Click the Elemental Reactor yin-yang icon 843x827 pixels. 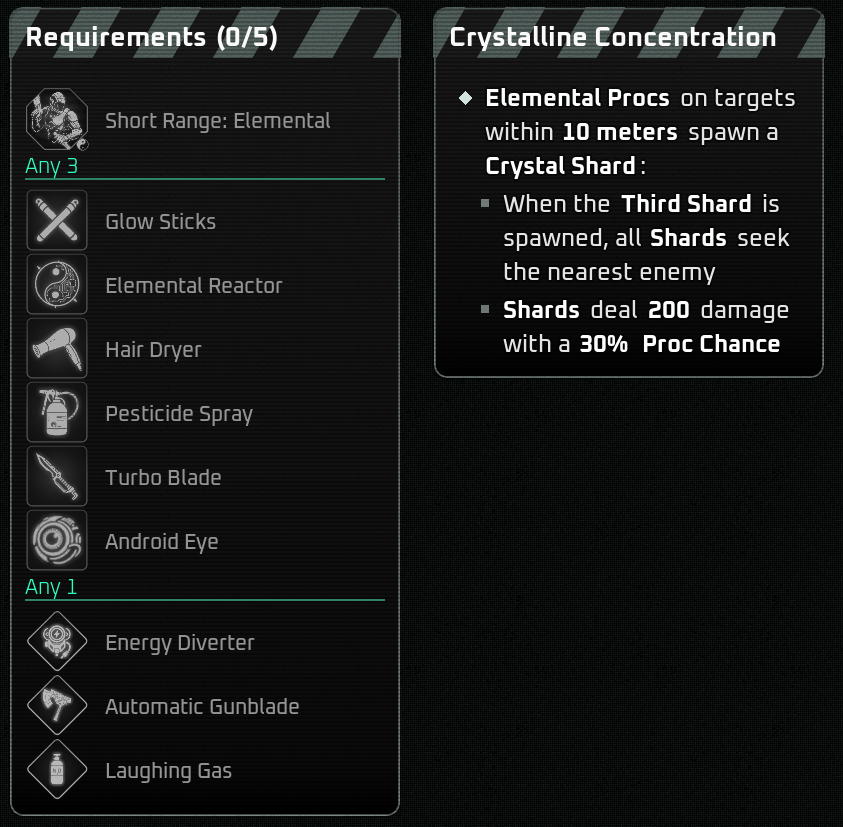[x=57, y=285]
